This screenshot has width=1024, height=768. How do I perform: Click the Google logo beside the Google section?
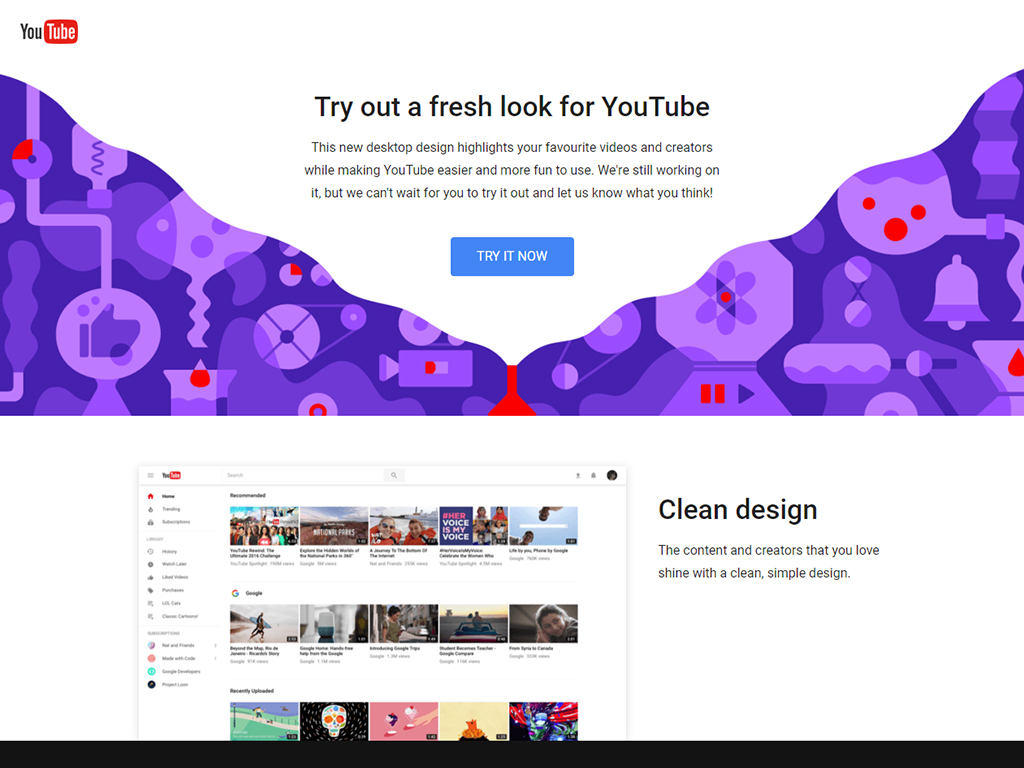(x=235, y=593)
